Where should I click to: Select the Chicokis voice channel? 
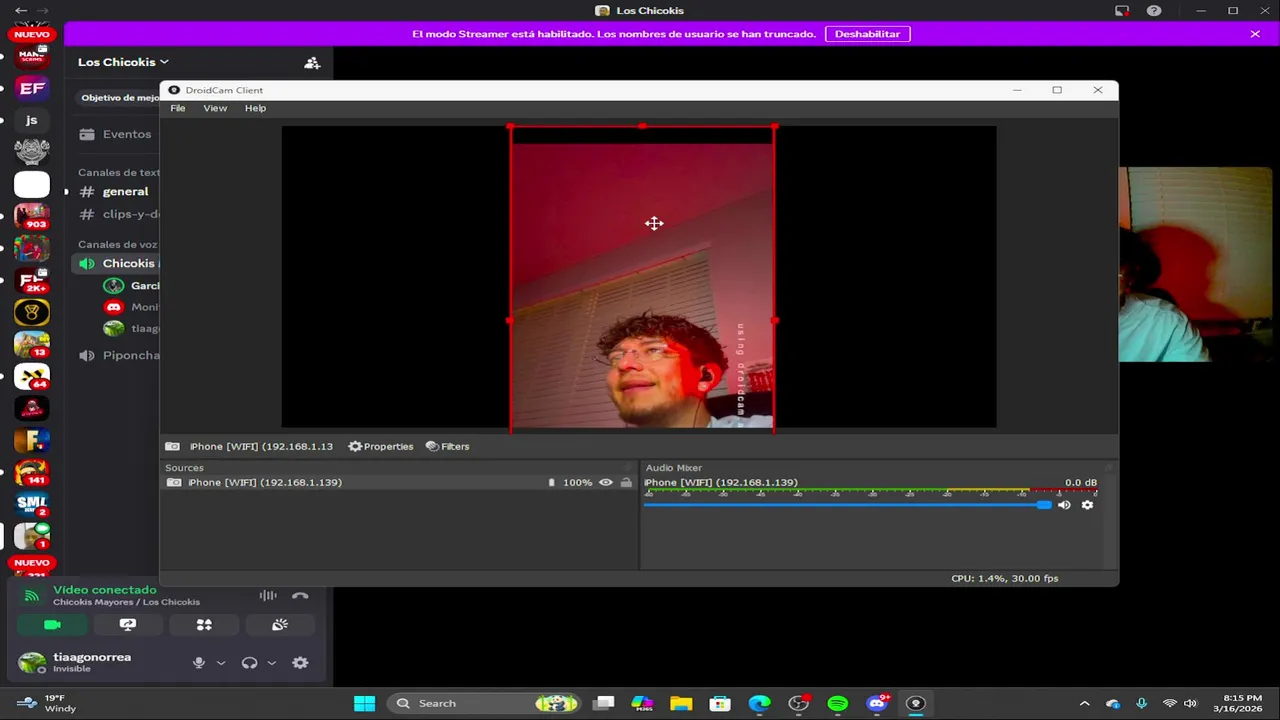coord(117,264)
